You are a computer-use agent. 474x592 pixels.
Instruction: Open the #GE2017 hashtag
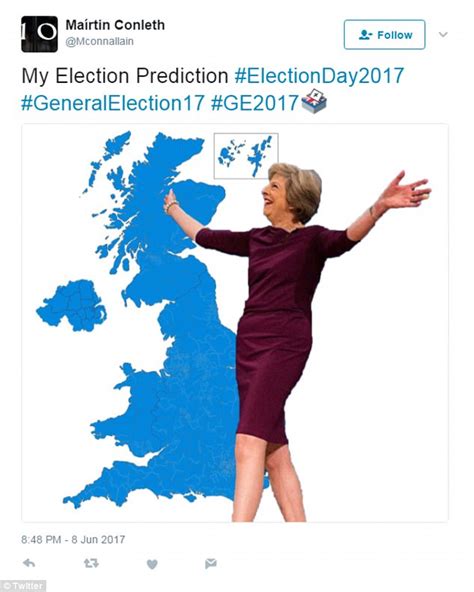pyautogui.click(x=255, y=103)
